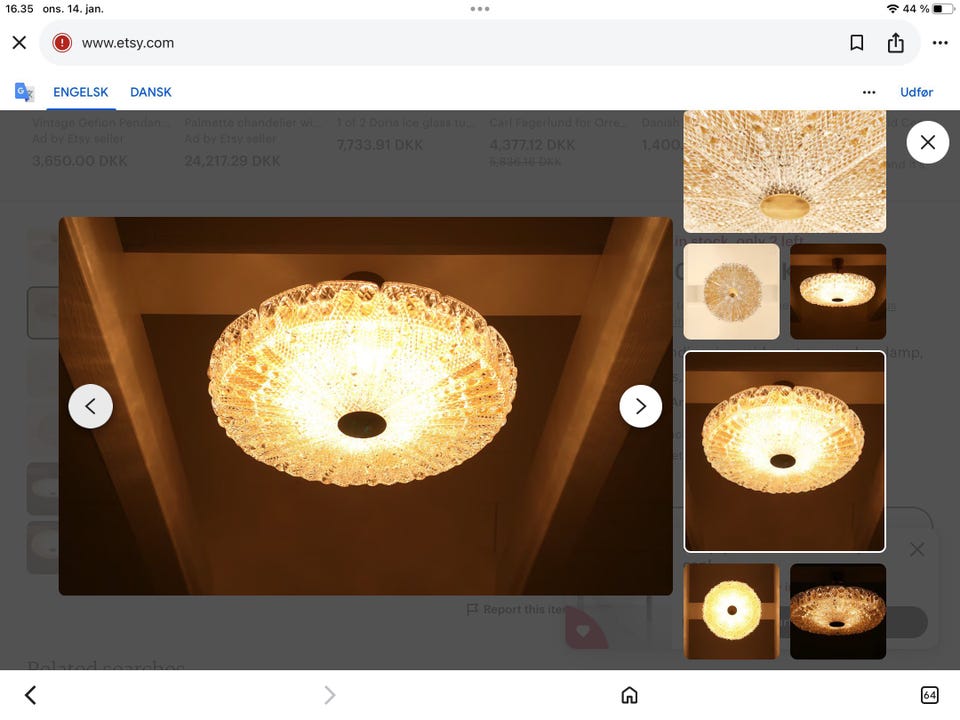
Task: Go forward with bottom navigation arrow
Action: click(x=329, y=695)
